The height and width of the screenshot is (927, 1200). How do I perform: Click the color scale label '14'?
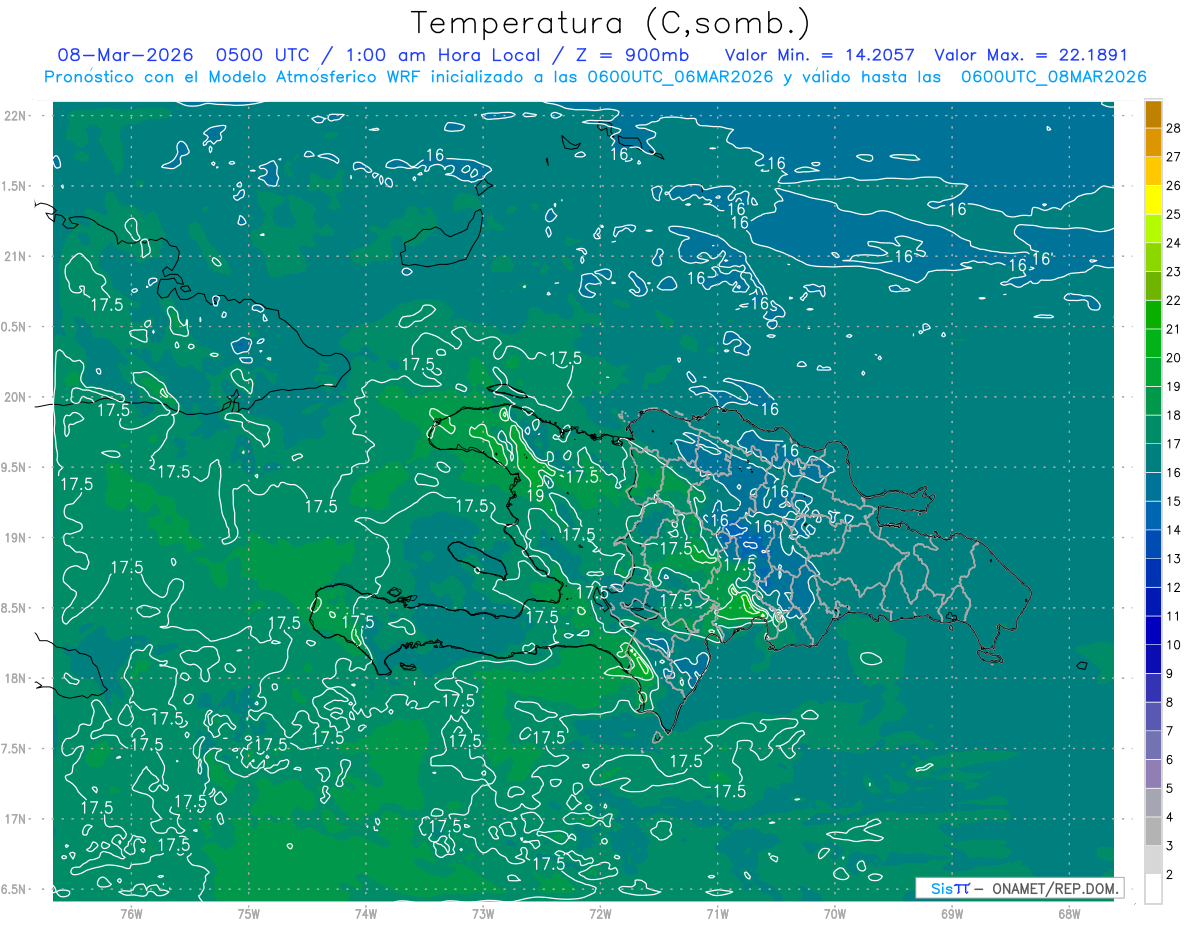(x=1174, y=530)
